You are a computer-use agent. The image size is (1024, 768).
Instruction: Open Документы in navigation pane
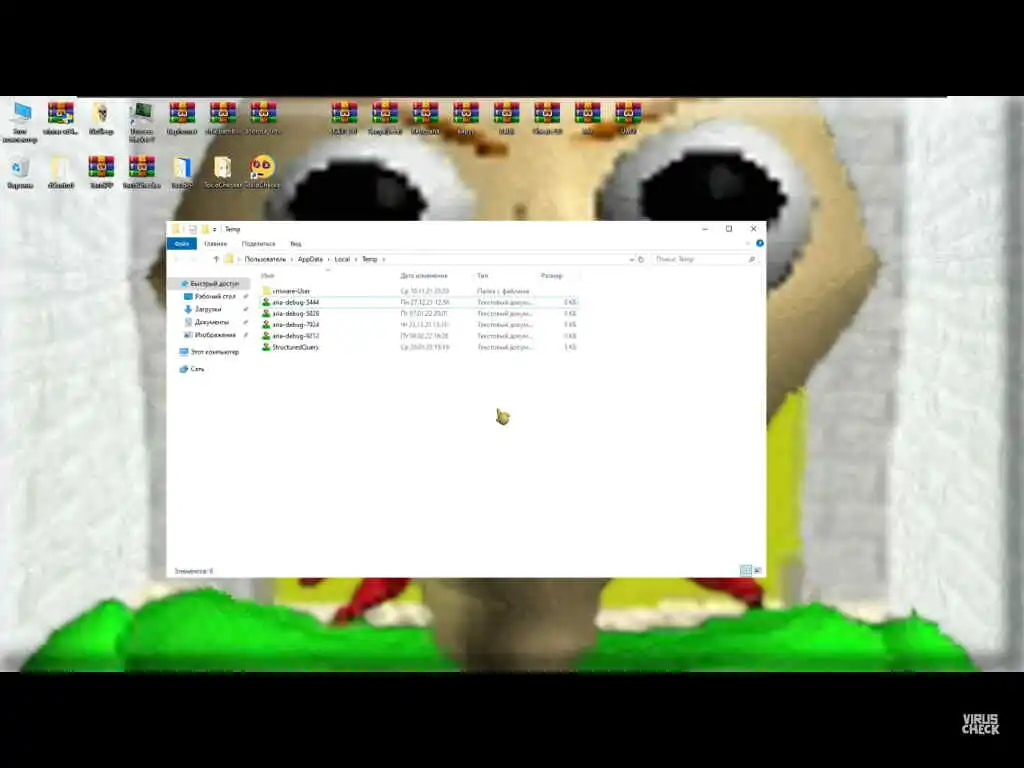click(x=211, y=322)
